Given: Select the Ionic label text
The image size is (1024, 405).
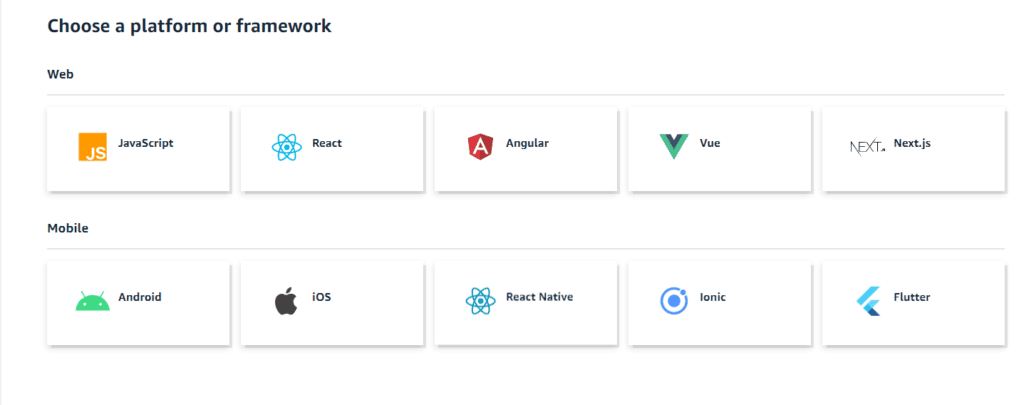Looking at the screenshot, I should tap(712, 297).
